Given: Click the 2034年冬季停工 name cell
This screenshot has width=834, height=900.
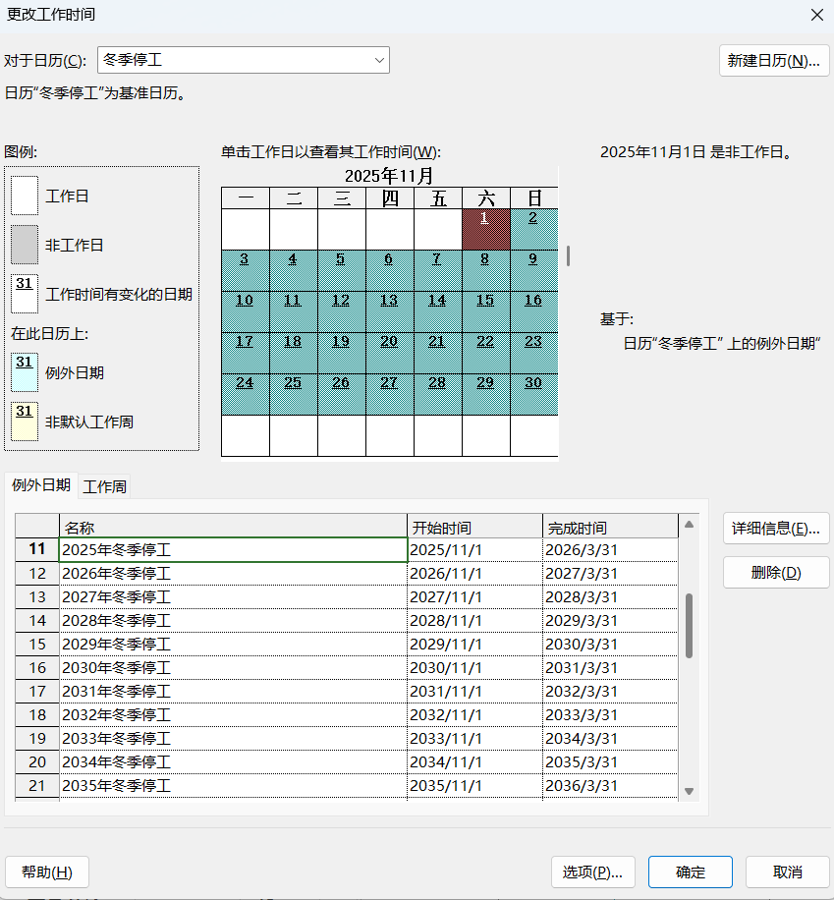Looking at the screenshot, I should 233,762.
